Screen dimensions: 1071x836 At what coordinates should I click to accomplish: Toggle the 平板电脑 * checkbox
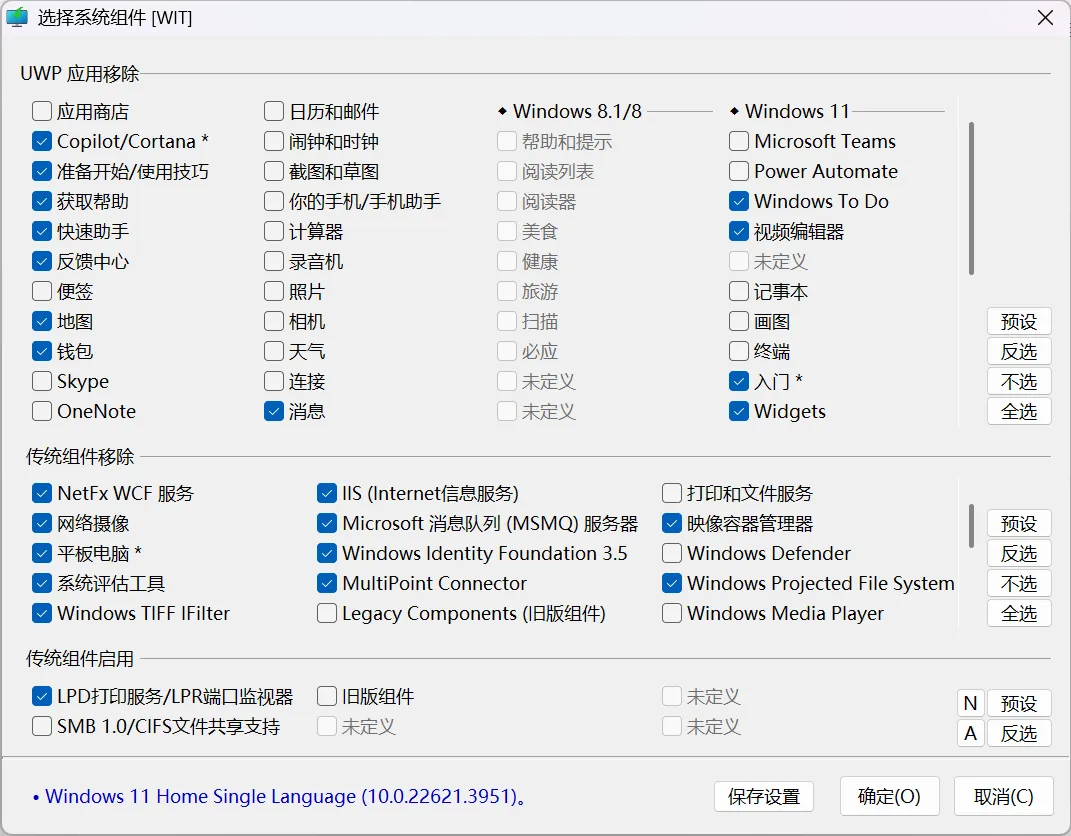[42, 553]
